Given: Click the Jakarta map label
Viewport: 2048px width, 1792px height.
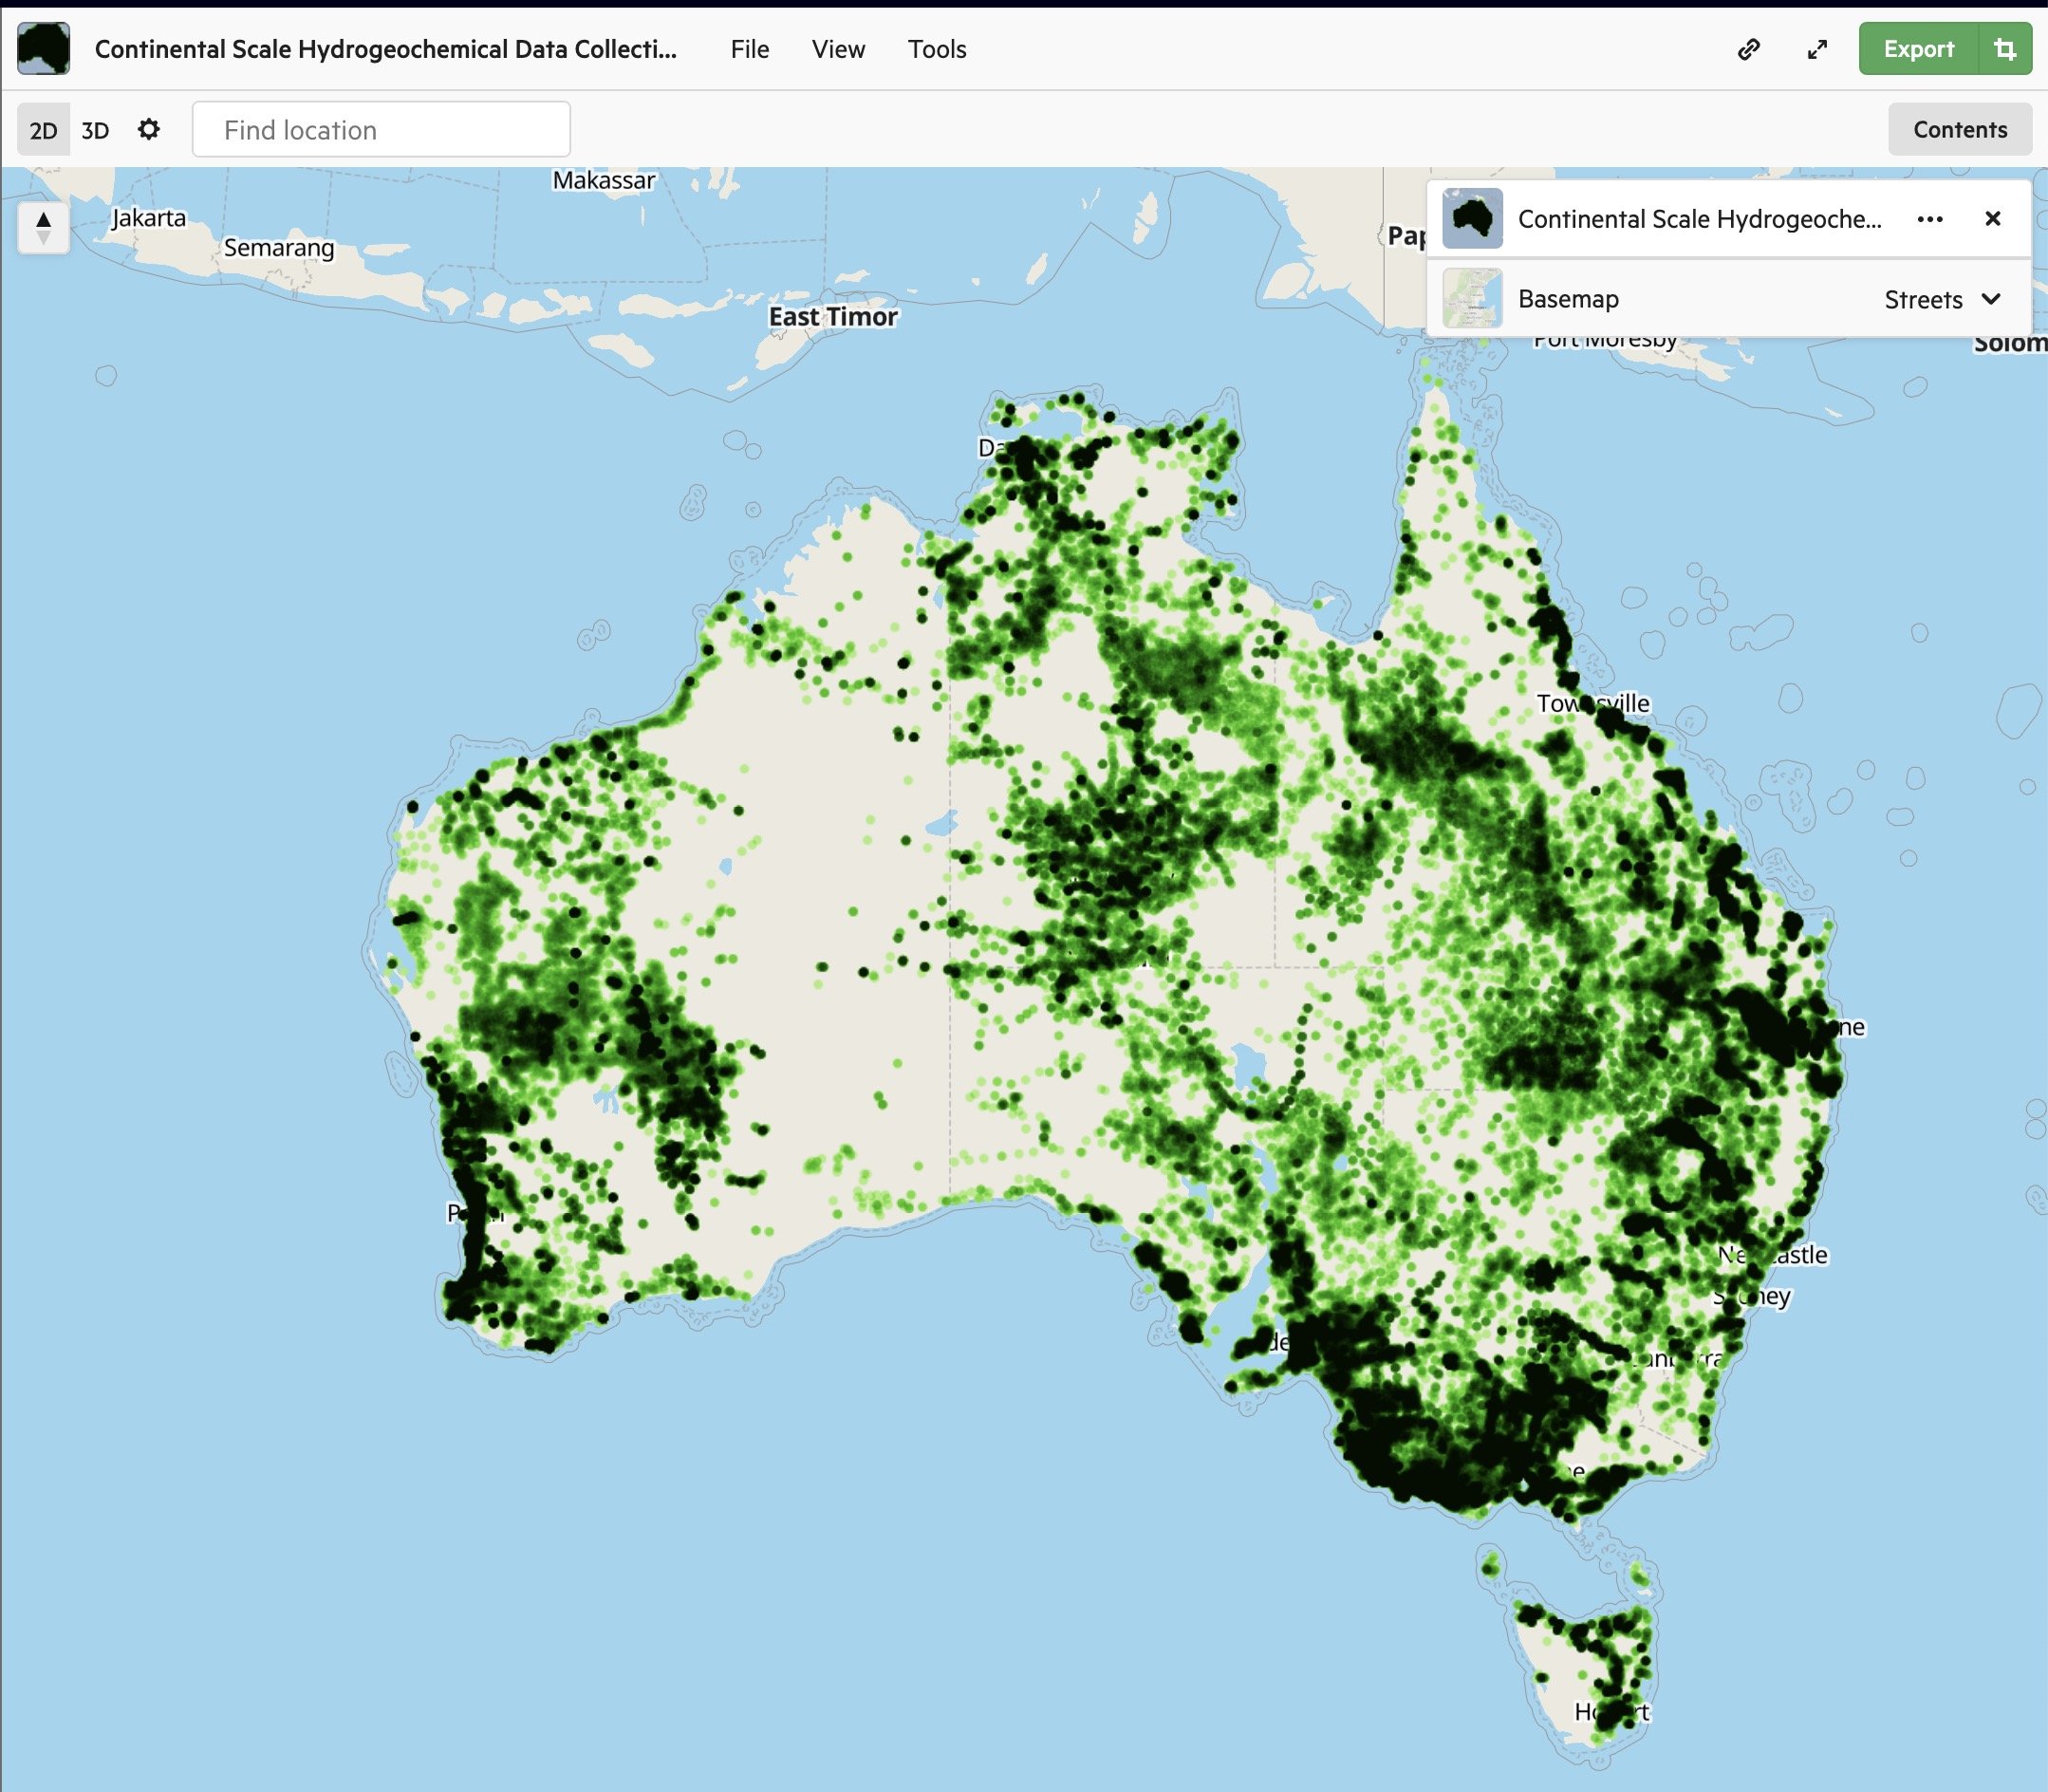Looking at the screenshot, I should pos(149,218).
